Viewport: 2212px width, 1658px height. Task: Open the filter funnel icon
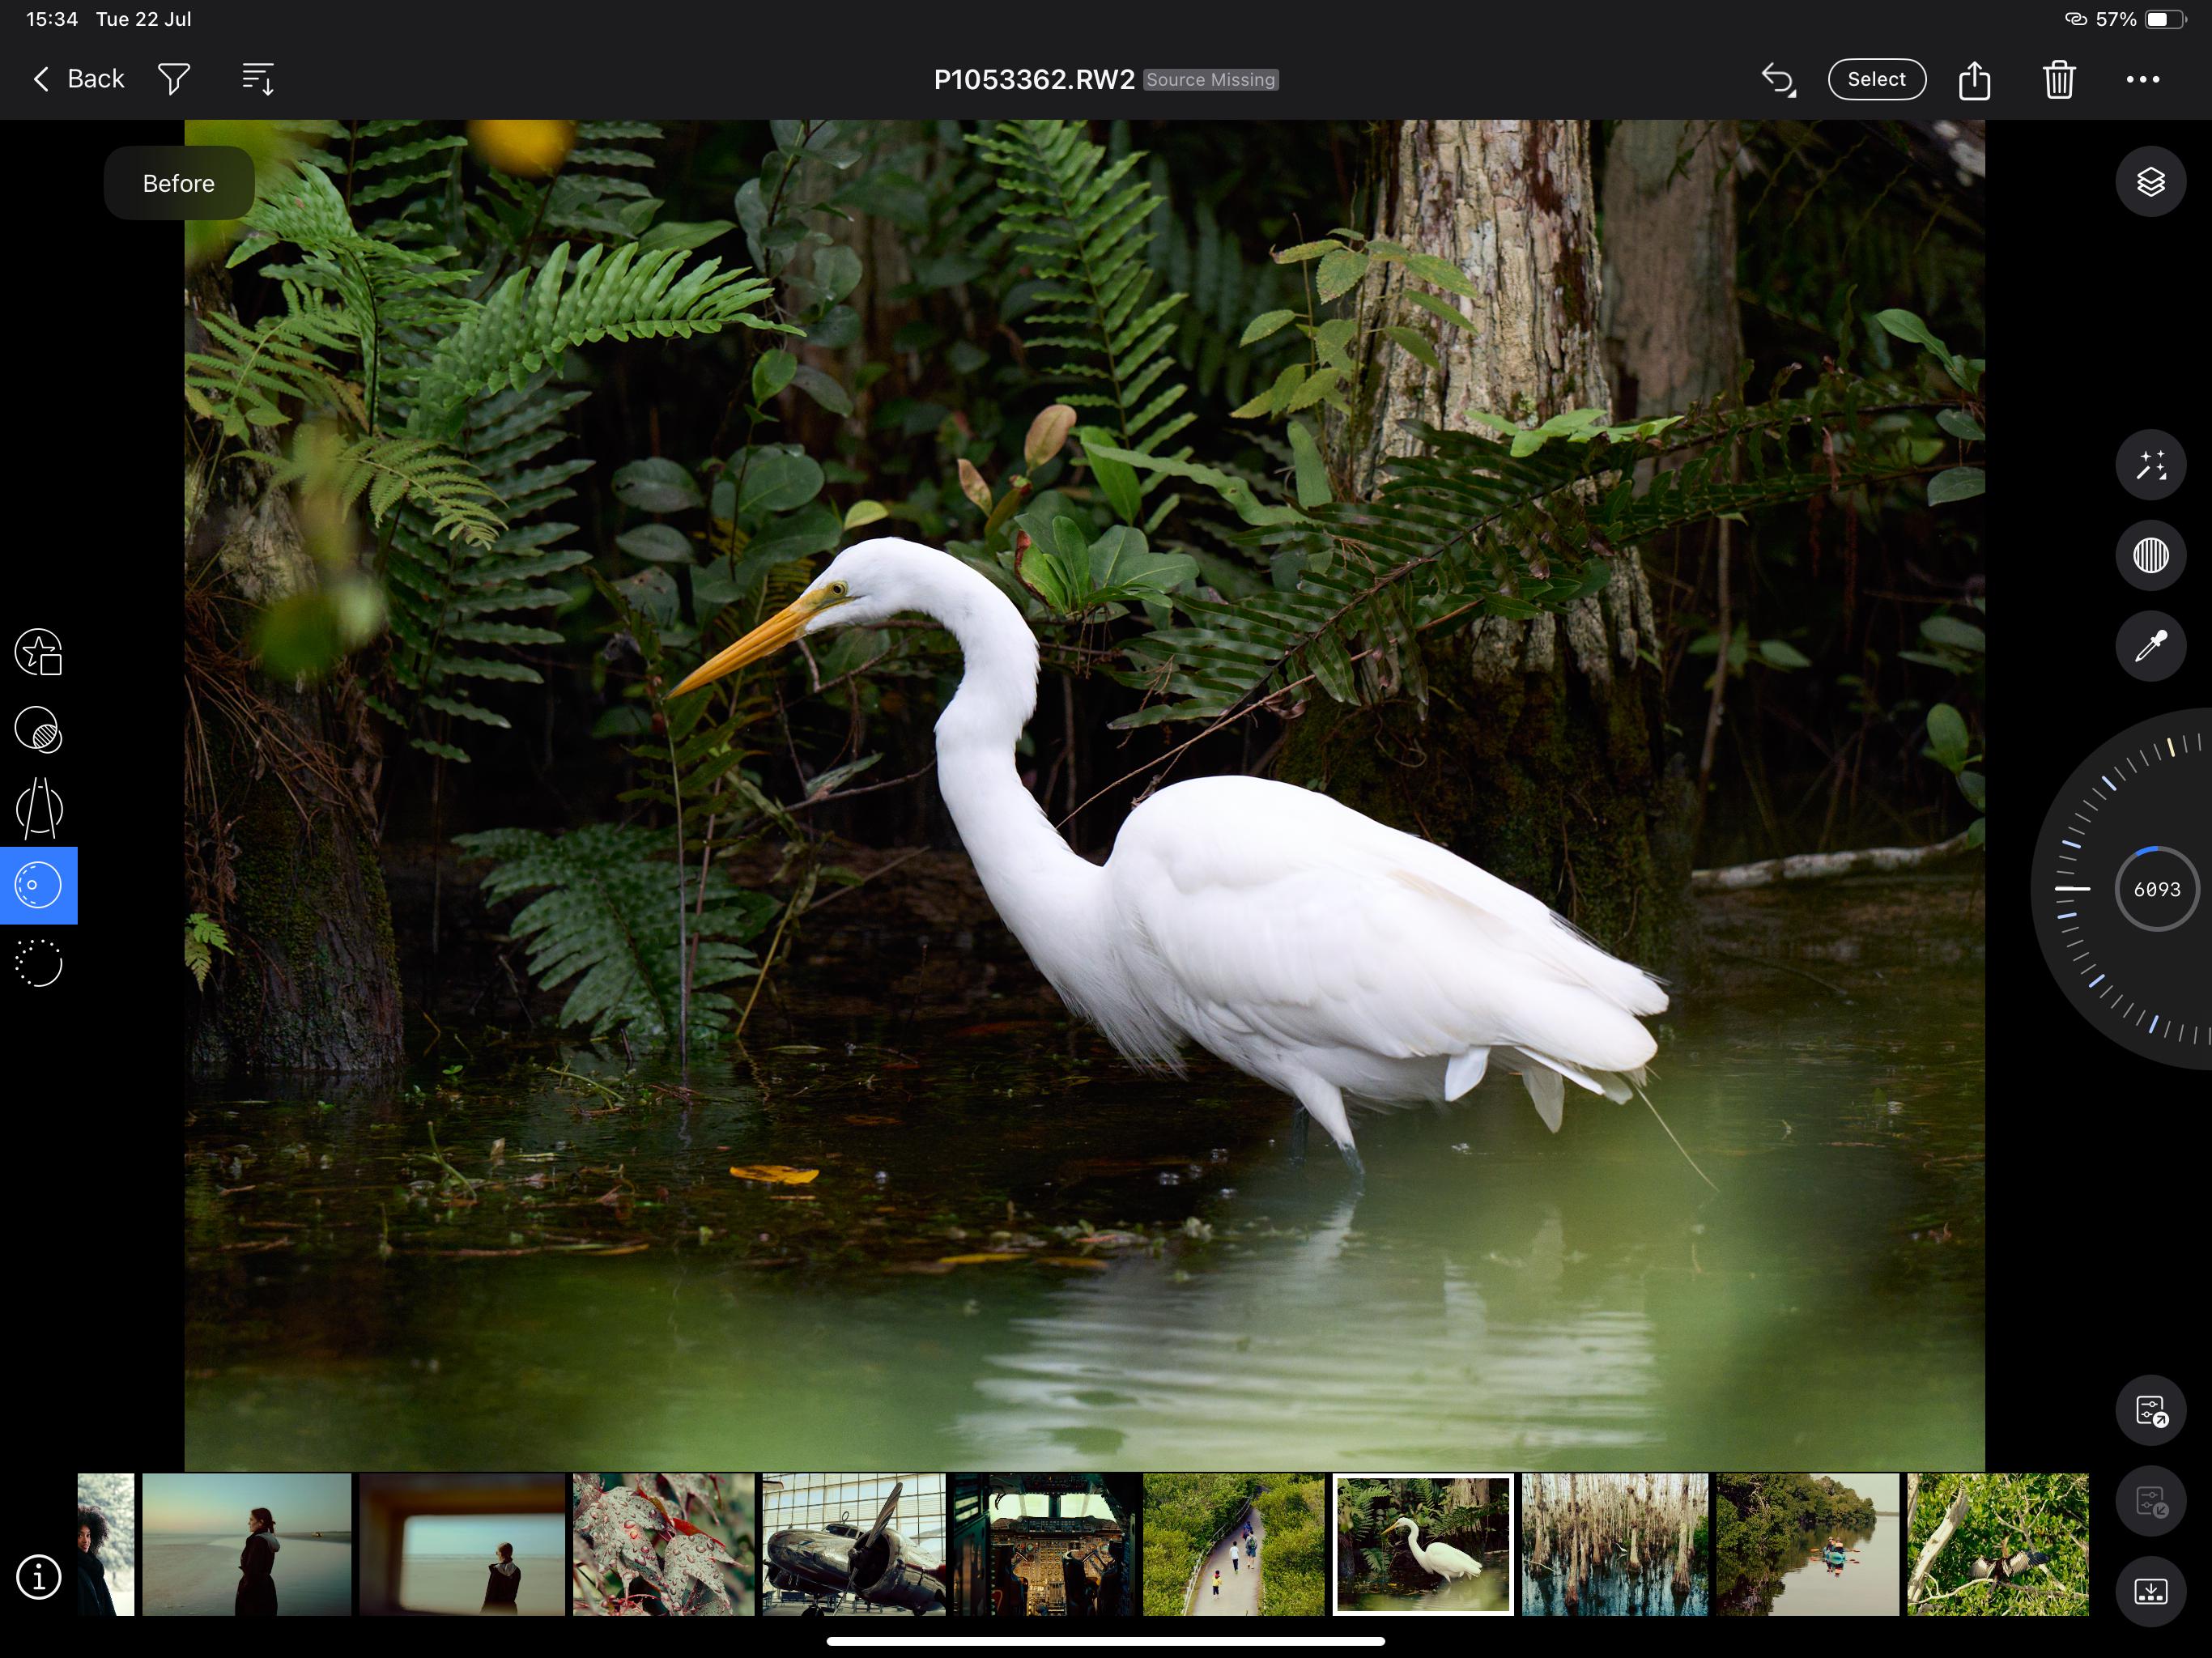click(174, 79)
